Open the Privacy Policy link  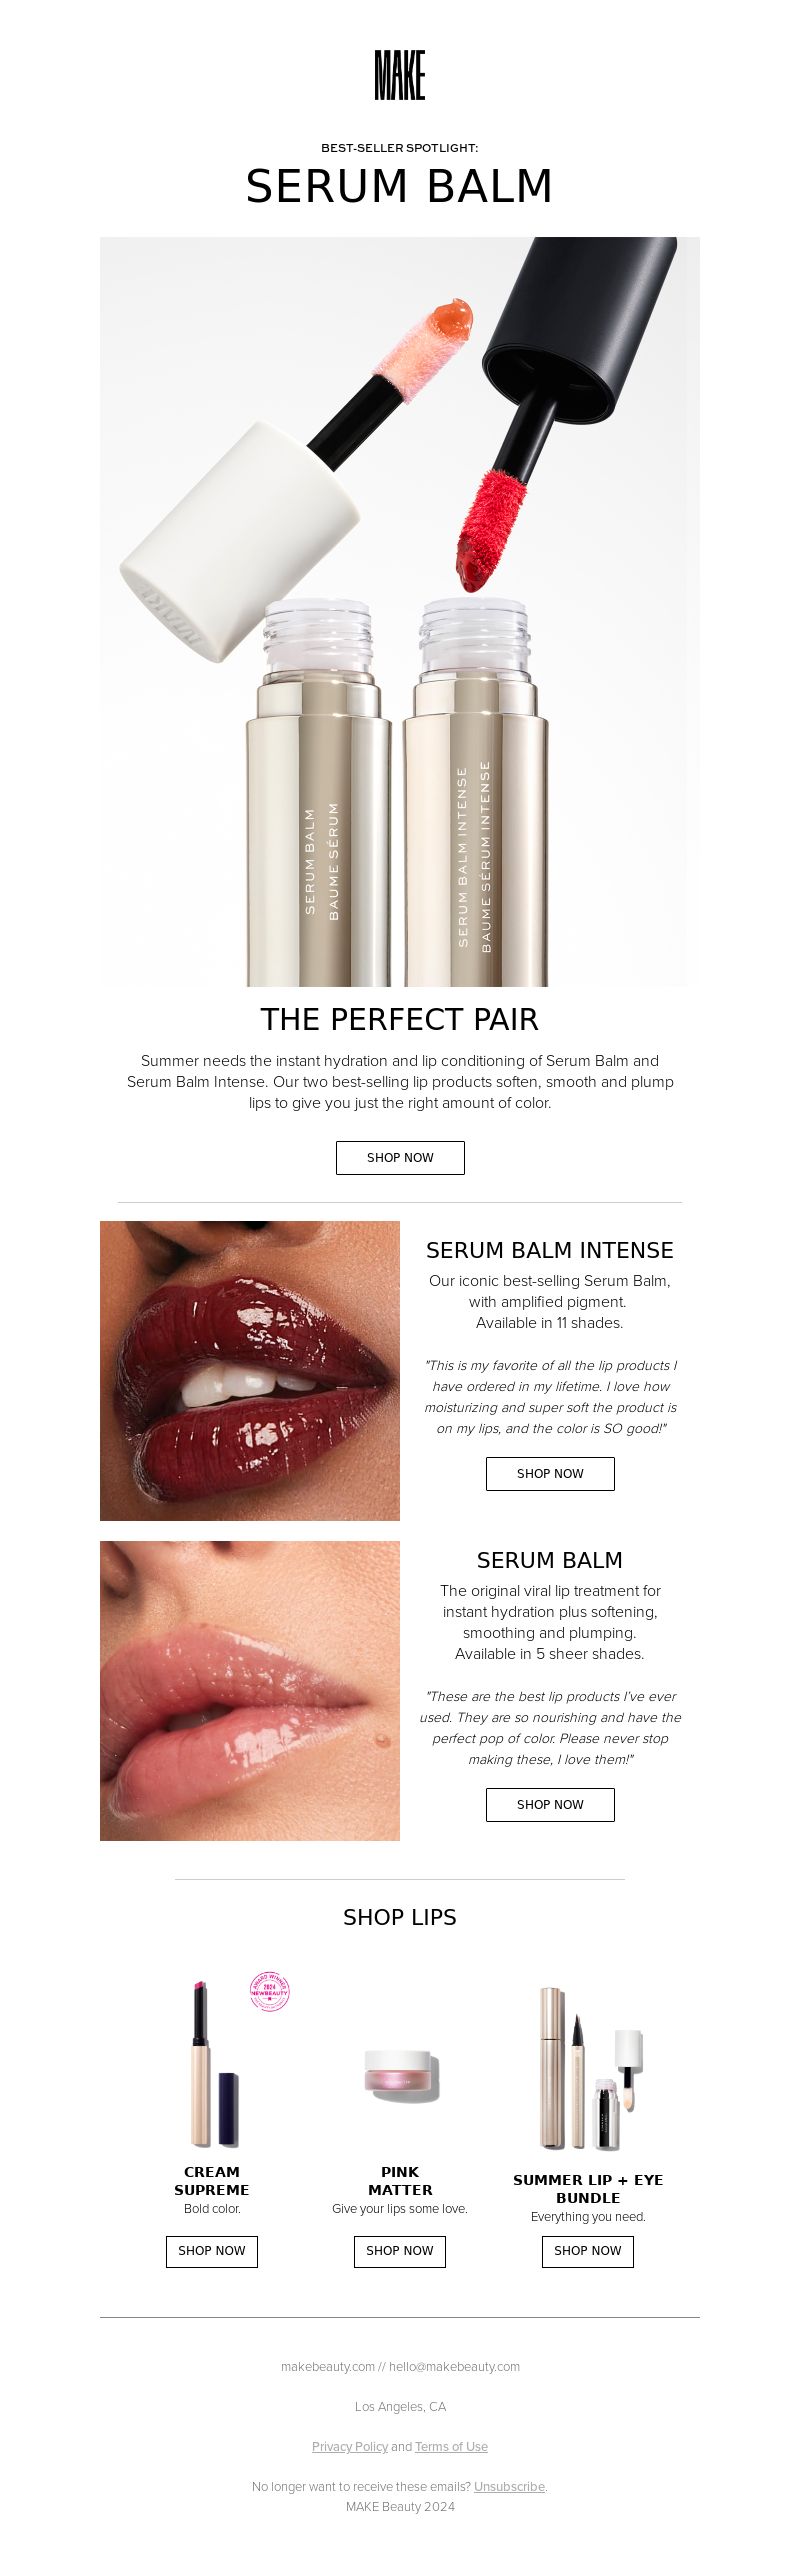(350, 2446)
